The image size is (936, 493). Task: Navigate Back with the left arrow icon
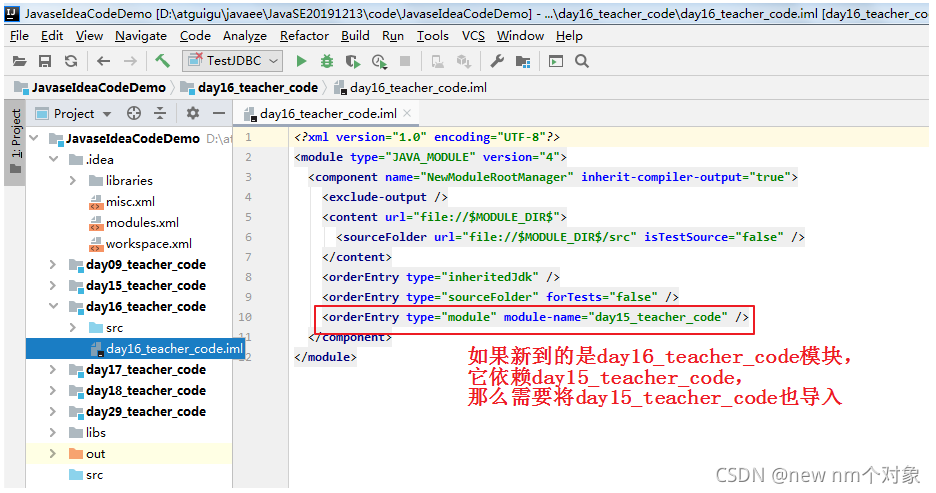click(104, 61)
